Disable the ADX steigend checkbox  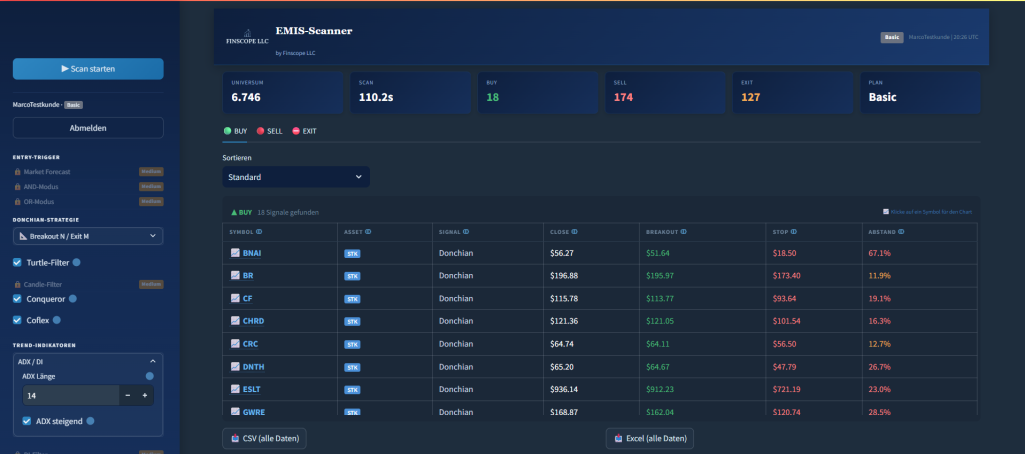click(27, 421)
